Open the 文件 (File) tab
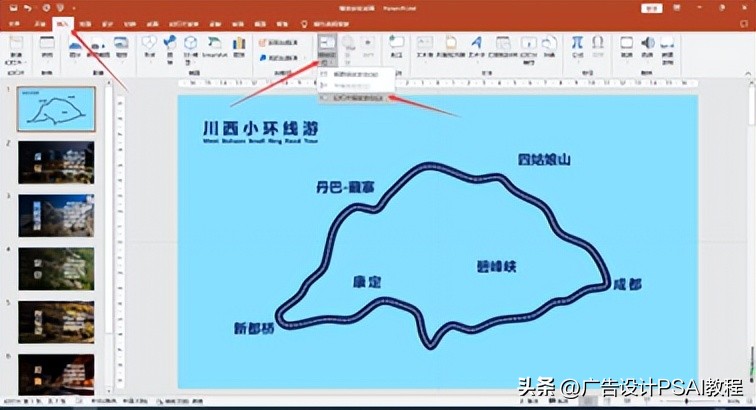This screenshot has width=756, height=410. pyautogui.click(x=15, y=24)
